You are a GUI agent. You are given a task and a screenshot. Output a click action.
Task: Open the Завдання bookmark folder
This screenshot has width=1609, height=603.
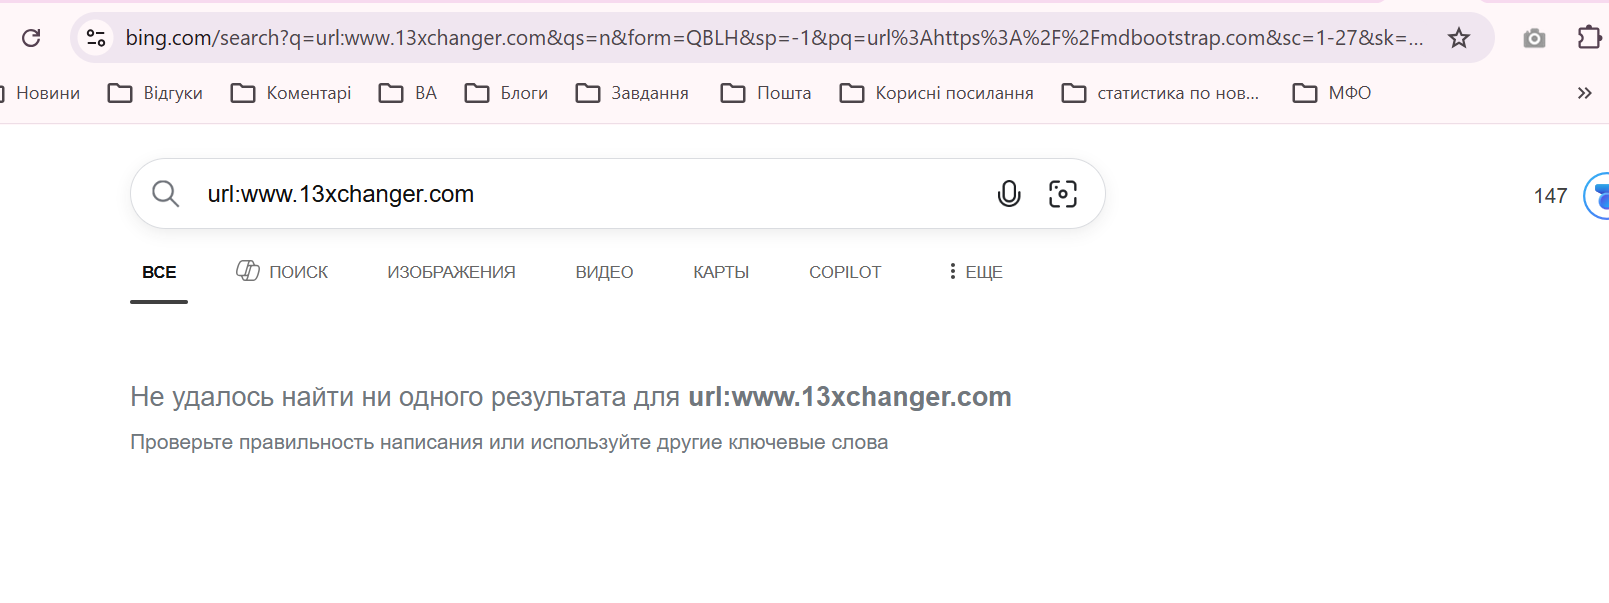tap(633, 93)
